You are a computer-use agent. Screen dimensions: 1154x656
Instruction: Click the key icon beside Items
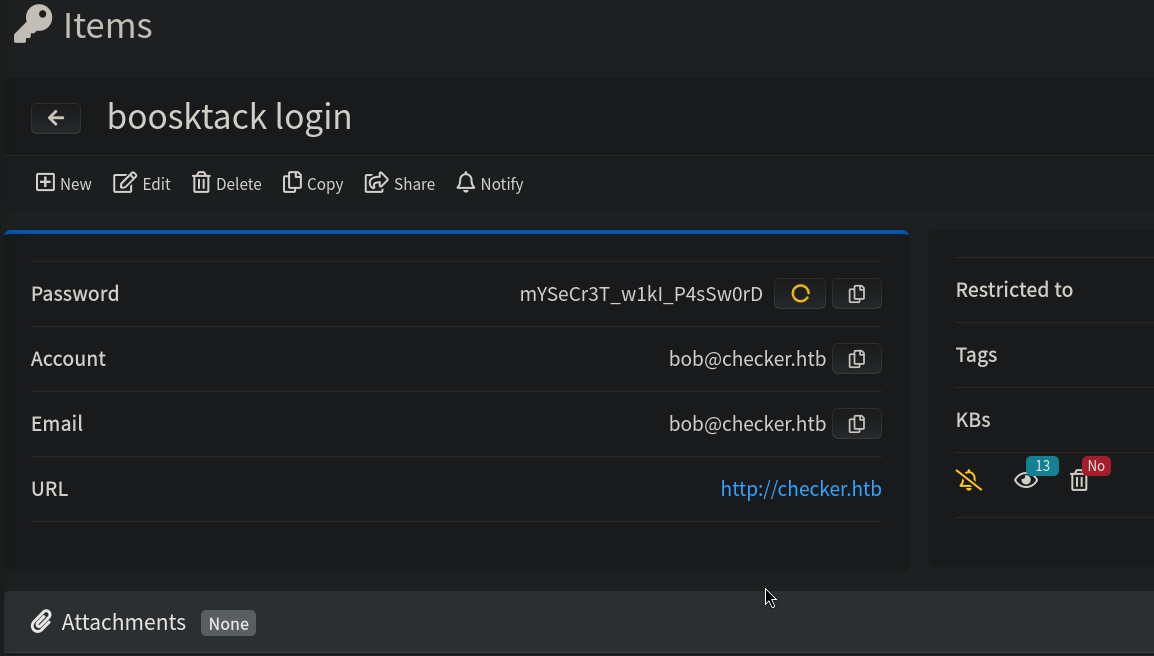coord(33,24)
